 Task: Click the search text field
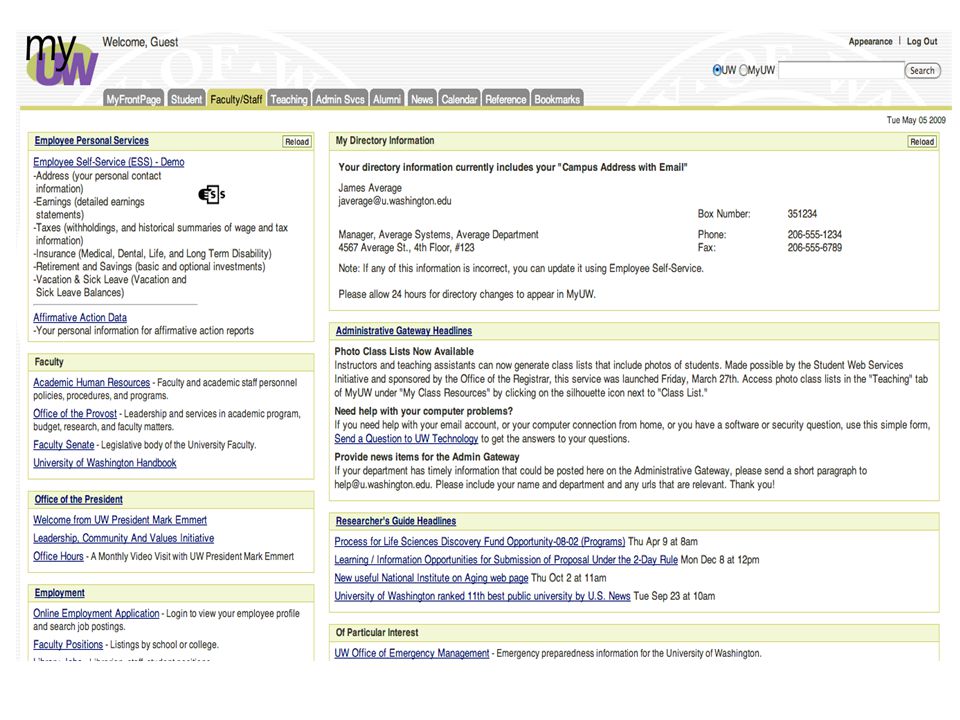(x=841, y=70)
